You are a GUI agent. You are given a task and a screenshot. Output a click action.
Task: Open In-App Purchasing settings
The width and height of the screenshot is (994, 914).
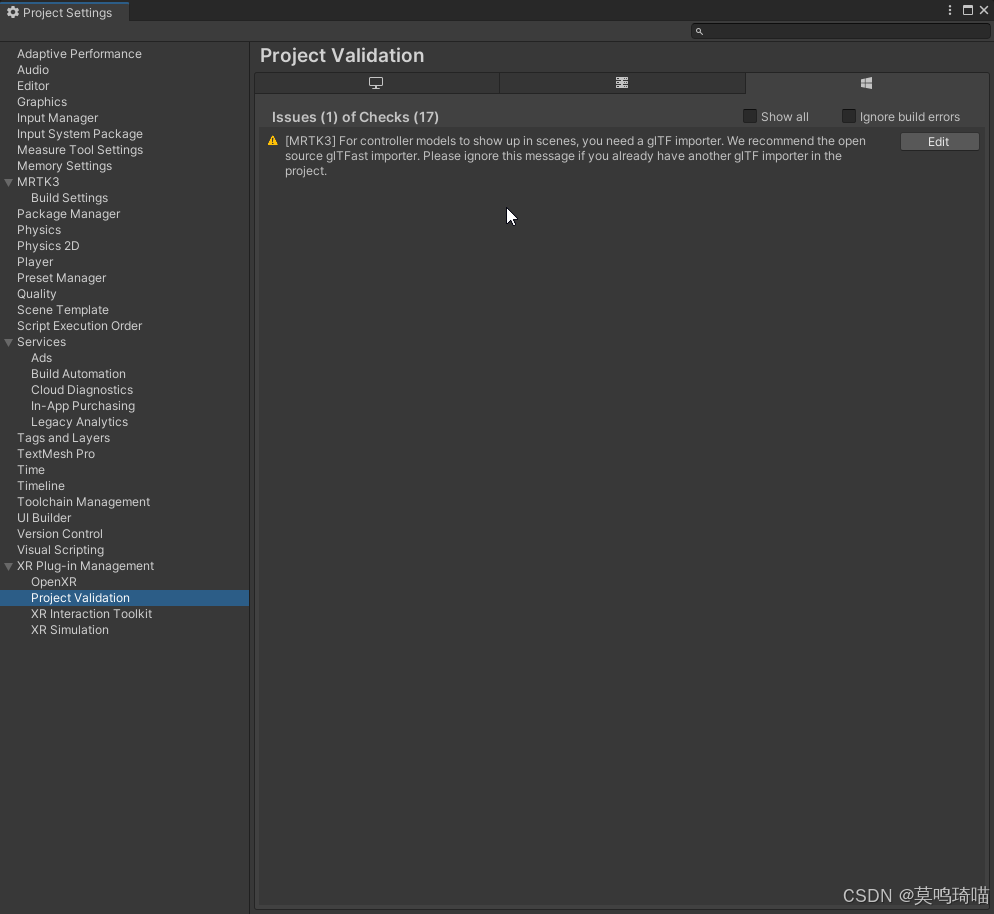coord(83,406)
